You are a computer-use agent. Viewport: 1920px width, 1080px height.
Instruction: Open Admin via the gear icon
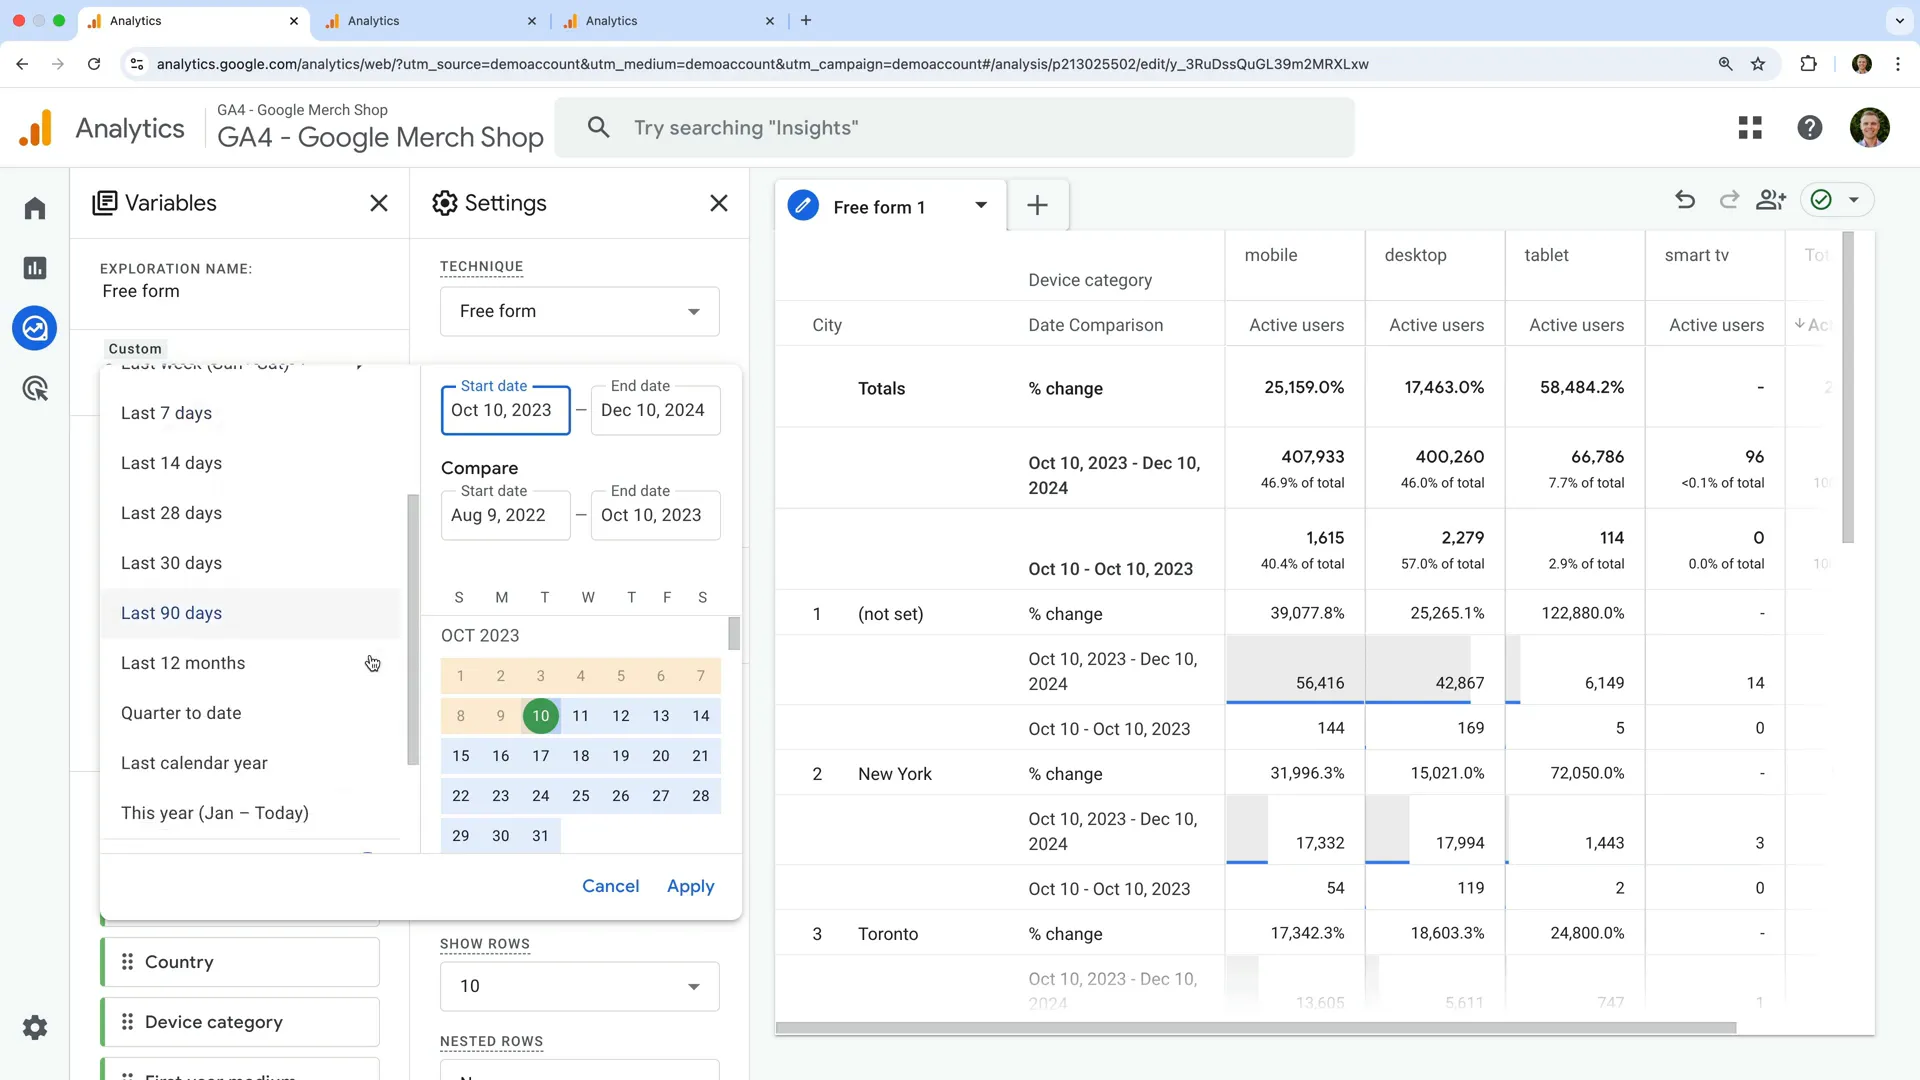pos(35,1028)
